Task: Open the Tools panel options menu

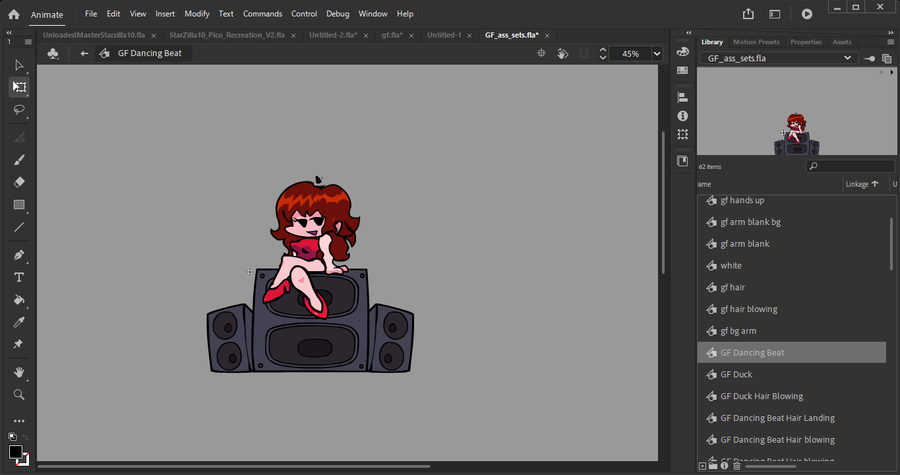Action: [28, 42]
